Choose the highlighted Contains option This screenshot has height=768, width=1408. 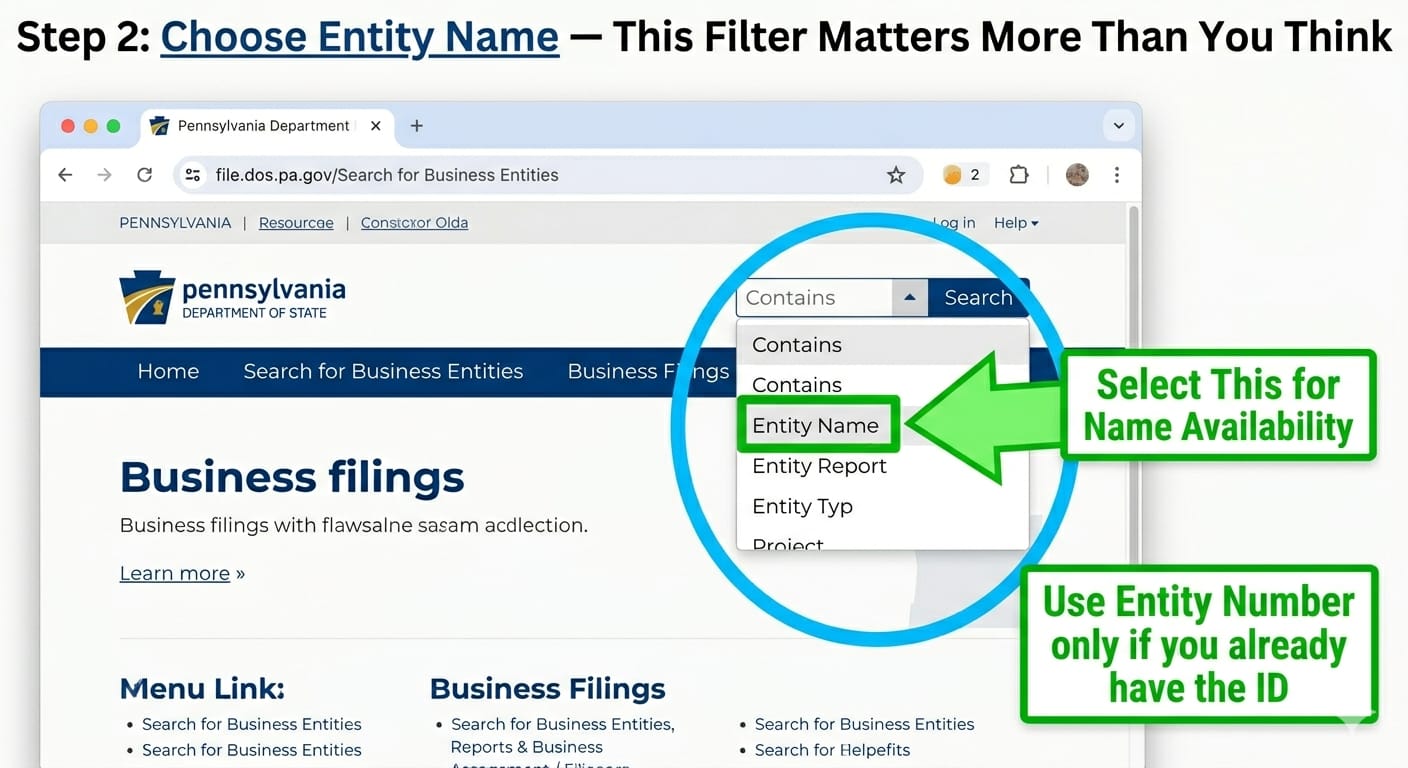(x=882, y=345)
